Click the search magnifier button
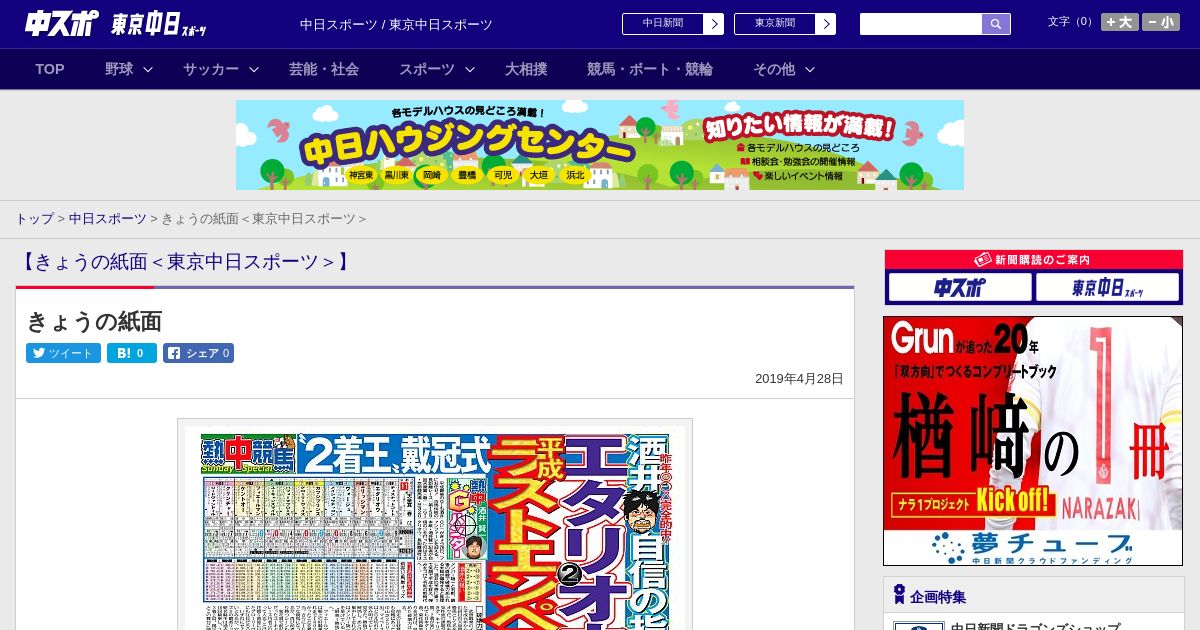This screenshot has height=630, width=1200. click(x=996, y=24)
